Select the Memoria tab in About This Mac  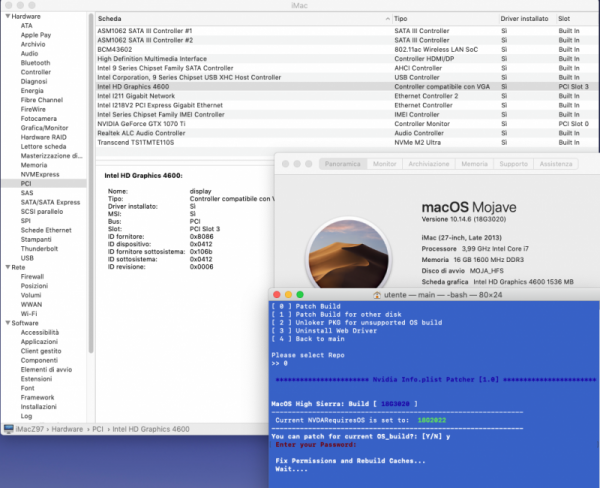pyautogui.click(x=474, y=163)
